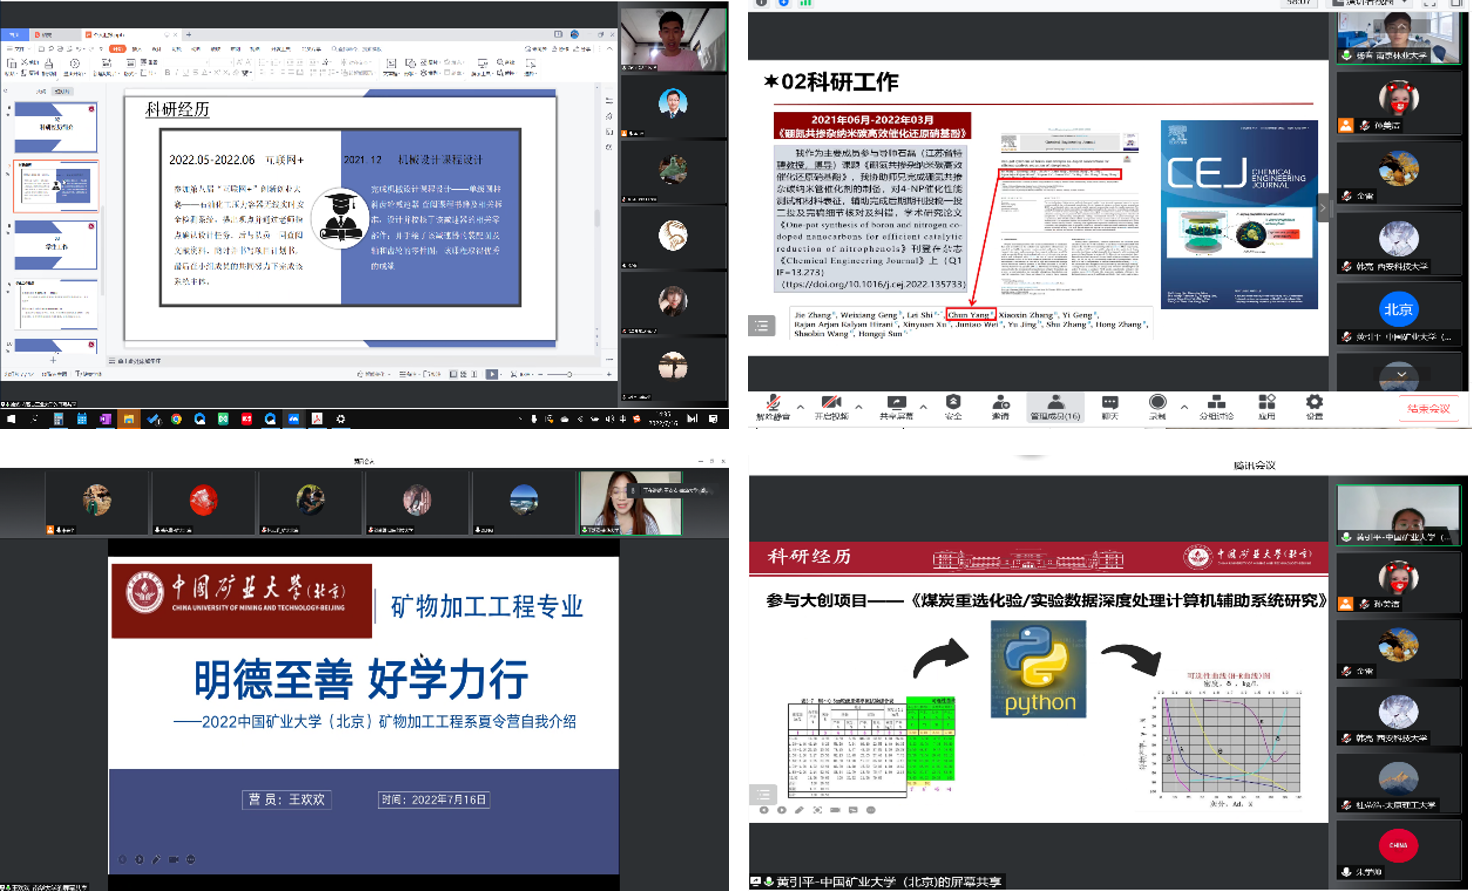Click the share screen icon
Screen dimensions: 1472x891
point(896,404)
